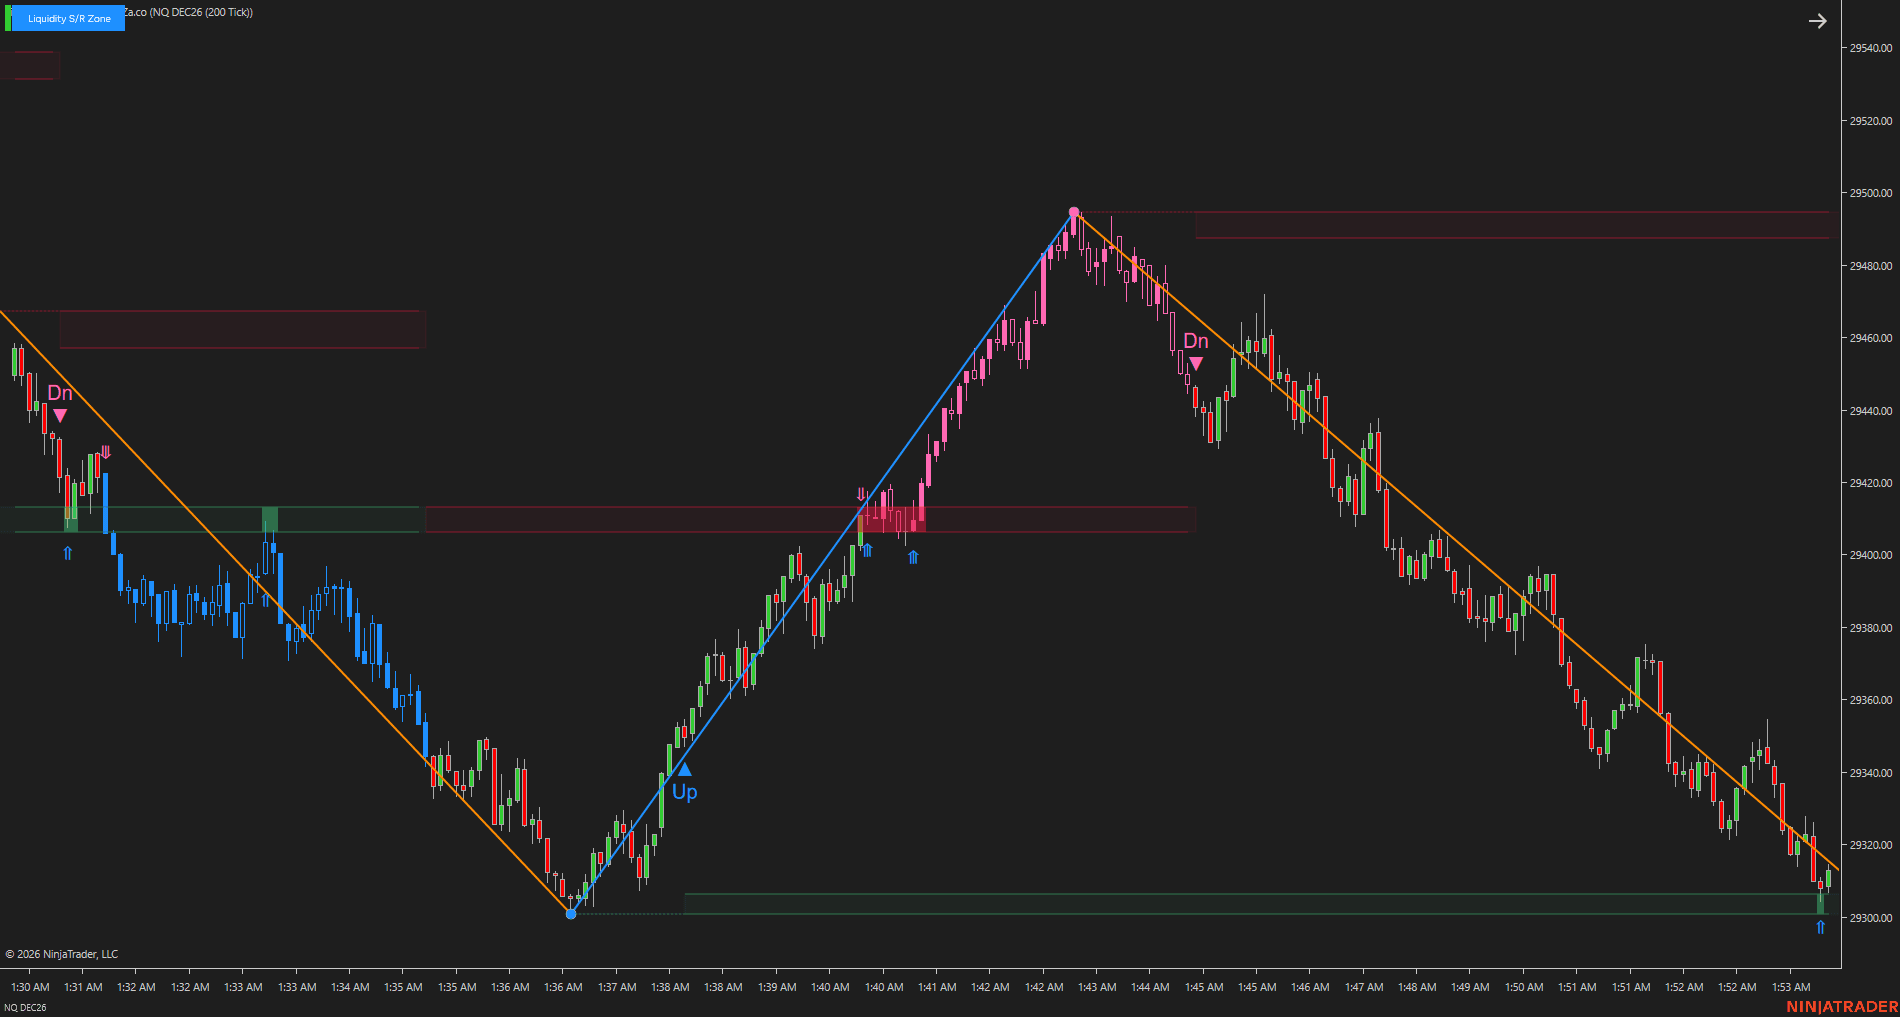1900x1017 pixels.
Task: Select the pink swing high dot at peak
Action: [x=1074, y=212]
